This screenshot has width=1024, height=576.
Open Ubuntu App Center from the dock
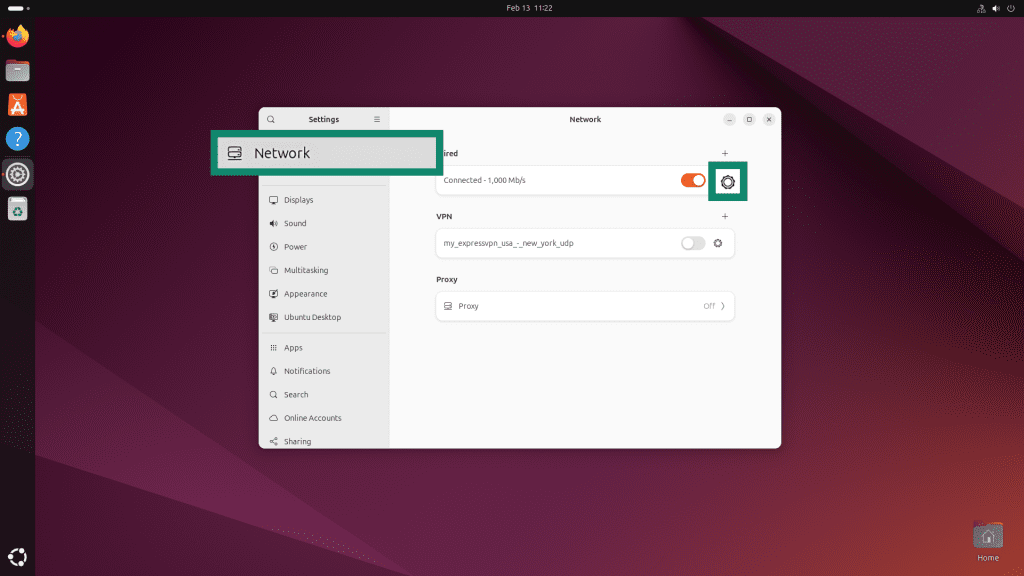[x=18, y=104]
